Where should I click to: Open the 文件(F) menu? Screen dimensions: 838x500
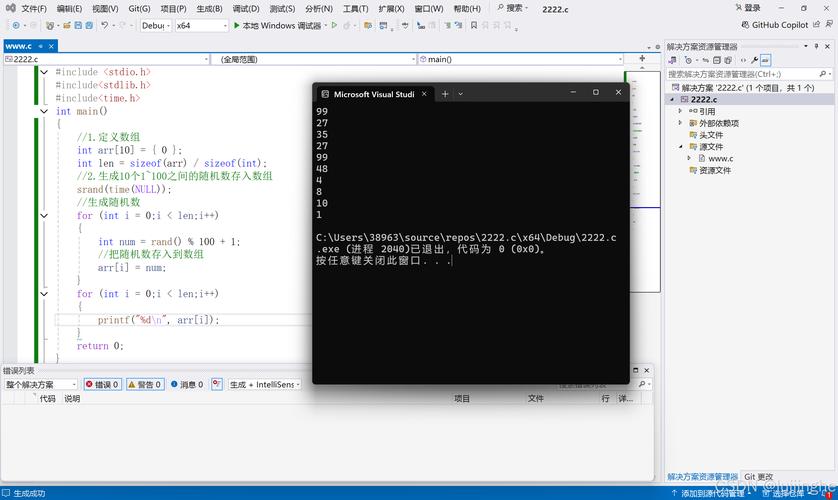click(33, 9)
